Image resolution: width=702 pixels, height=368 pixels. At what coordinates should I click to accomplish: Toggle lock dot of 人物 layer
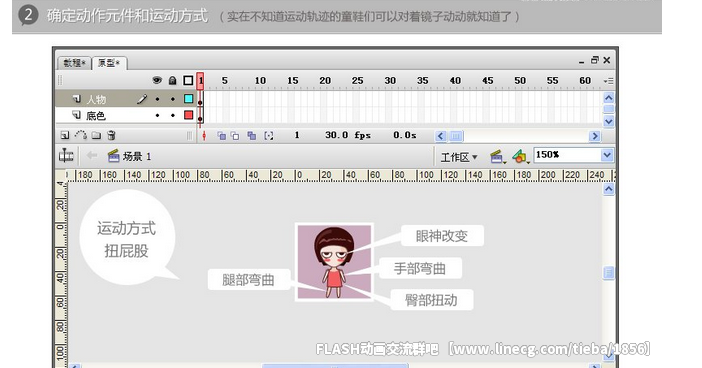[173, 99]
